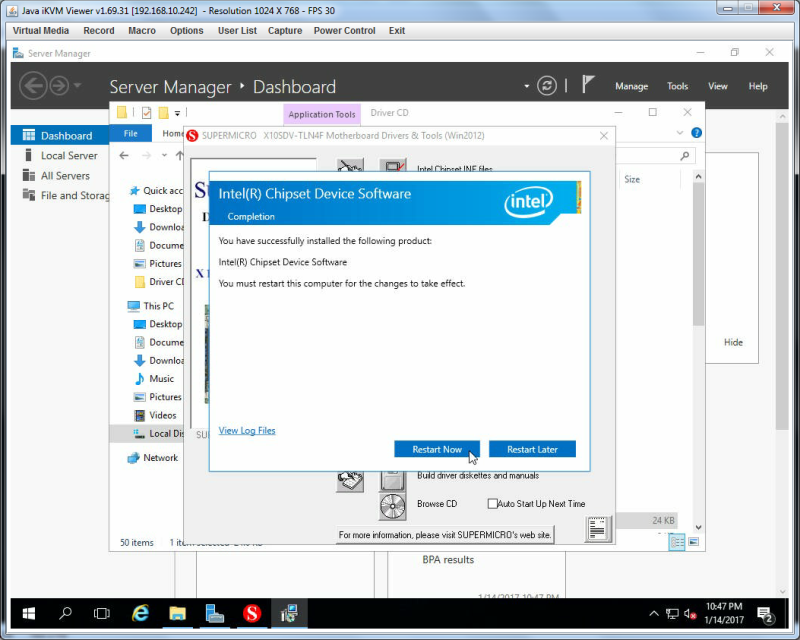Select Dashboard in Server Manager sidebar
The height and width of the screenshot is (640, 800).
(x=60, y=135)
